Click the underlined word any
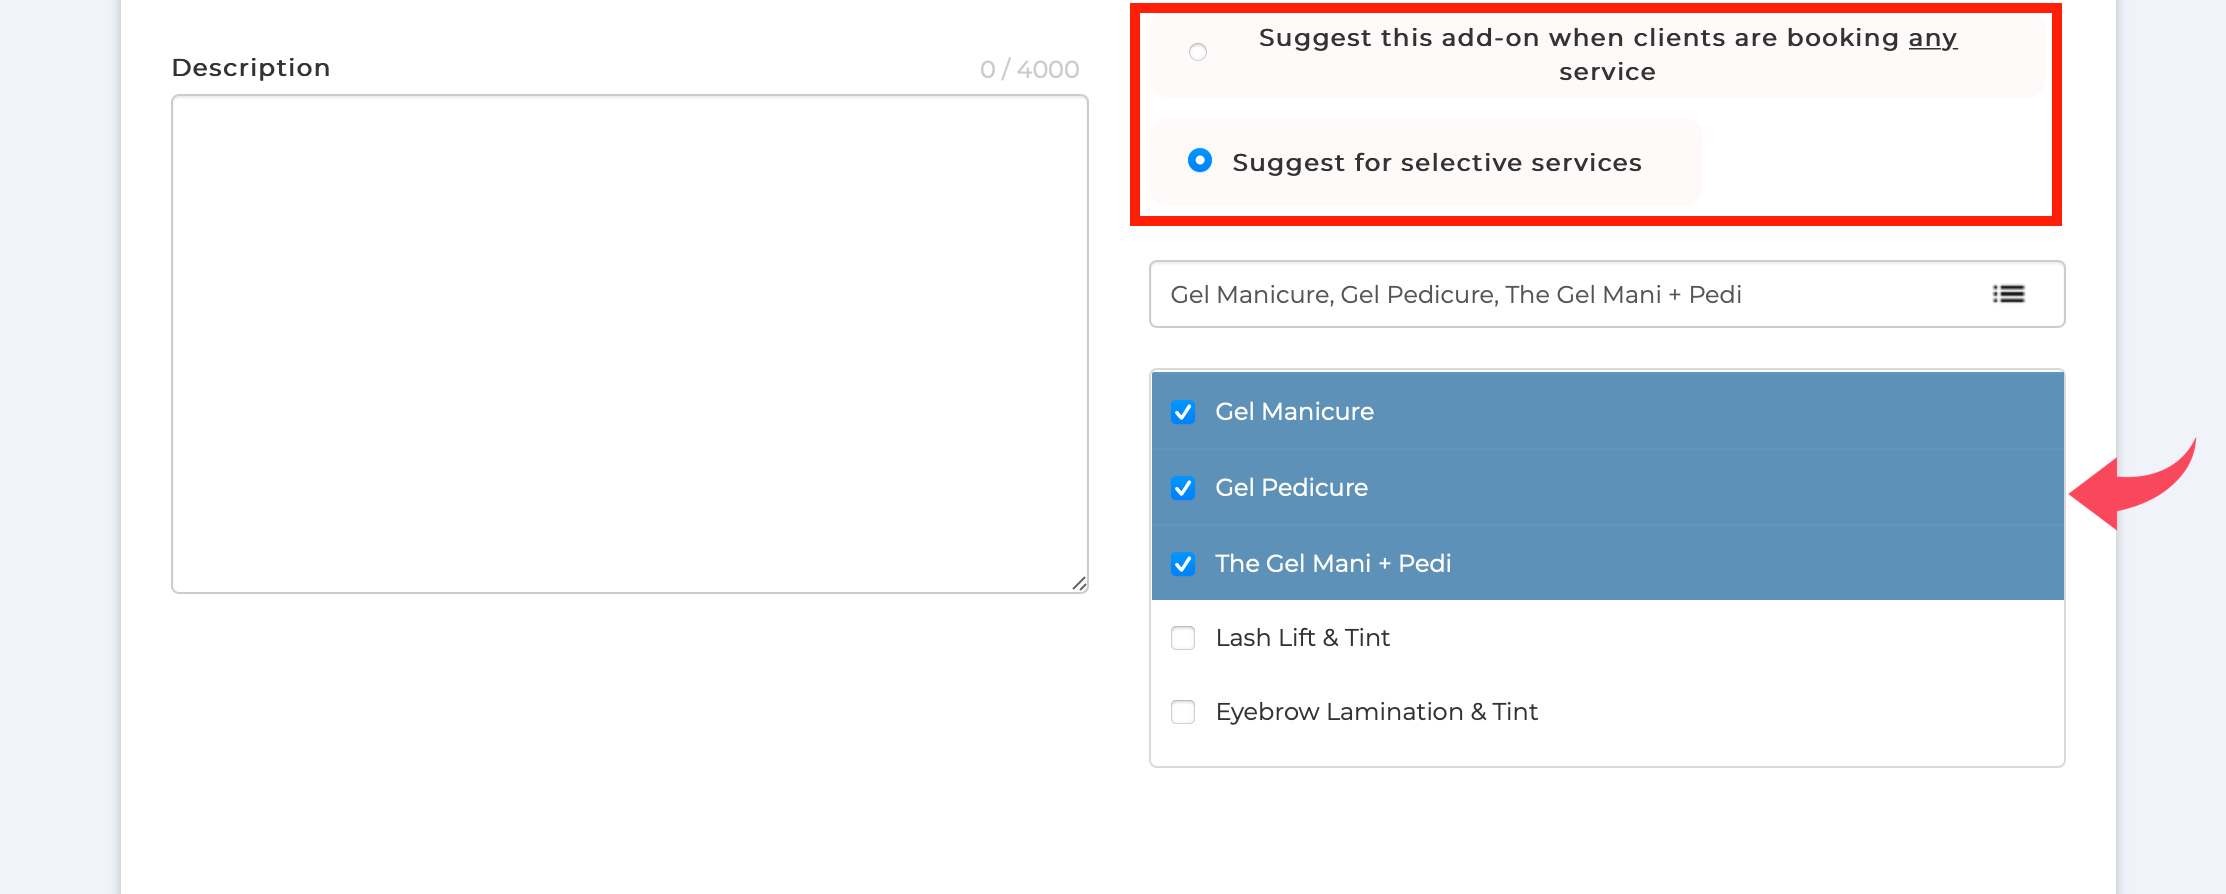Viewport: 2226px width, 894px height. [1932, 38]
